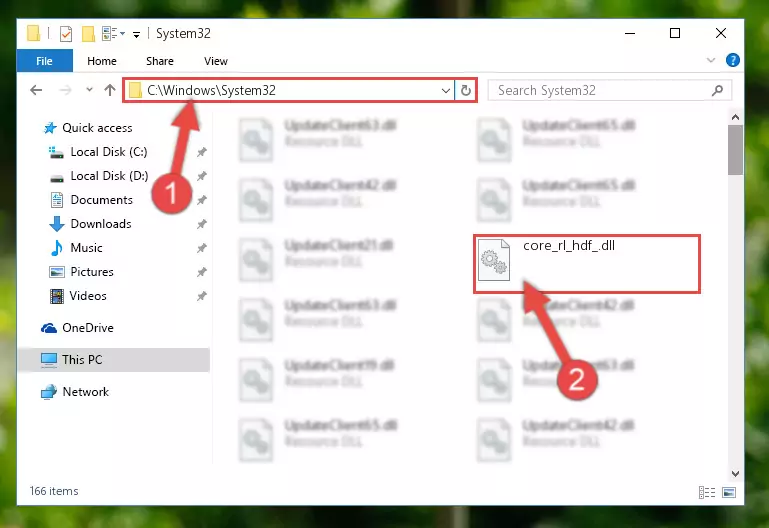The image size is (769, 528).
Task: Open Local Disk (D:) in sidebar
Action: point(99,176)
